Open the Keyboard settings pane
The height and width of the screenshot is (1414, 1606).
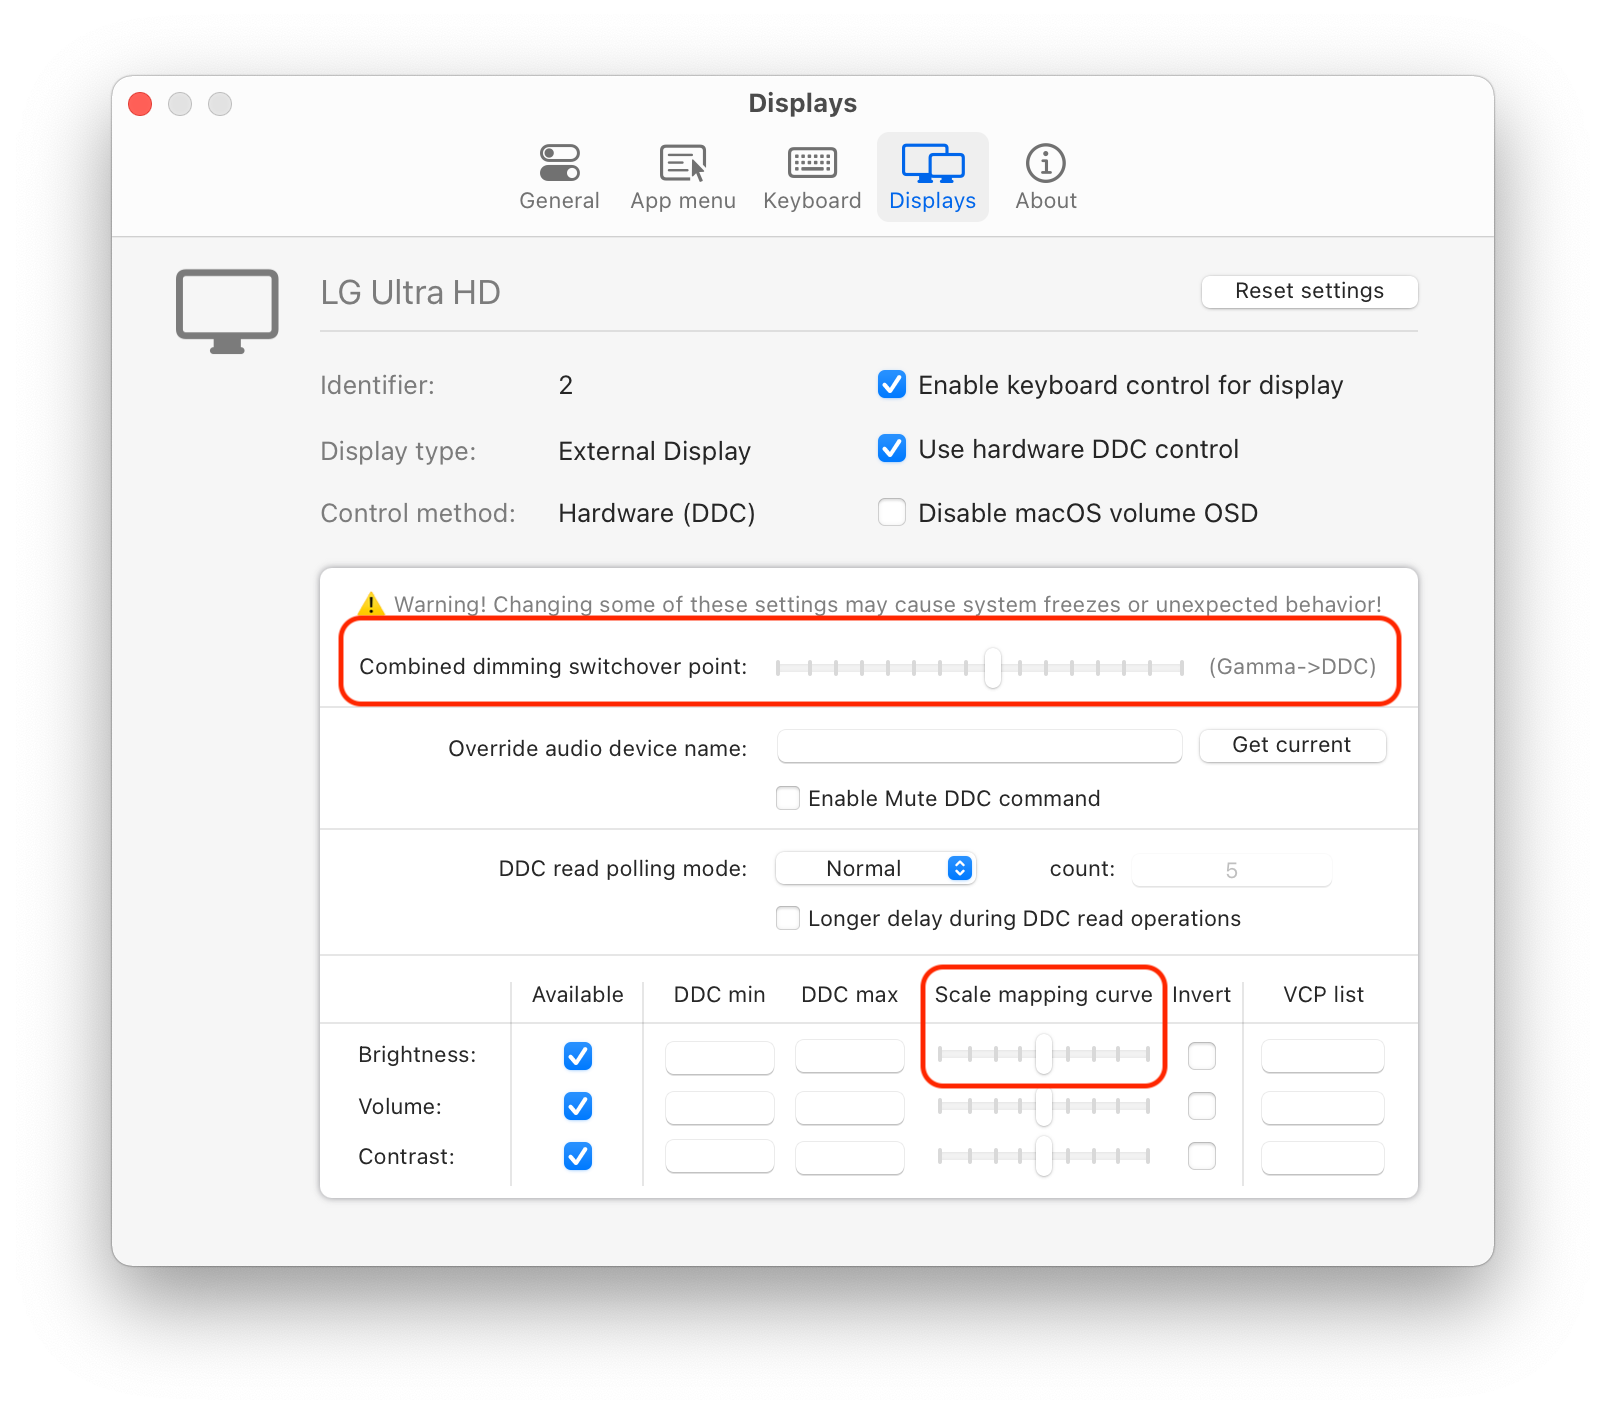(812, 177)
